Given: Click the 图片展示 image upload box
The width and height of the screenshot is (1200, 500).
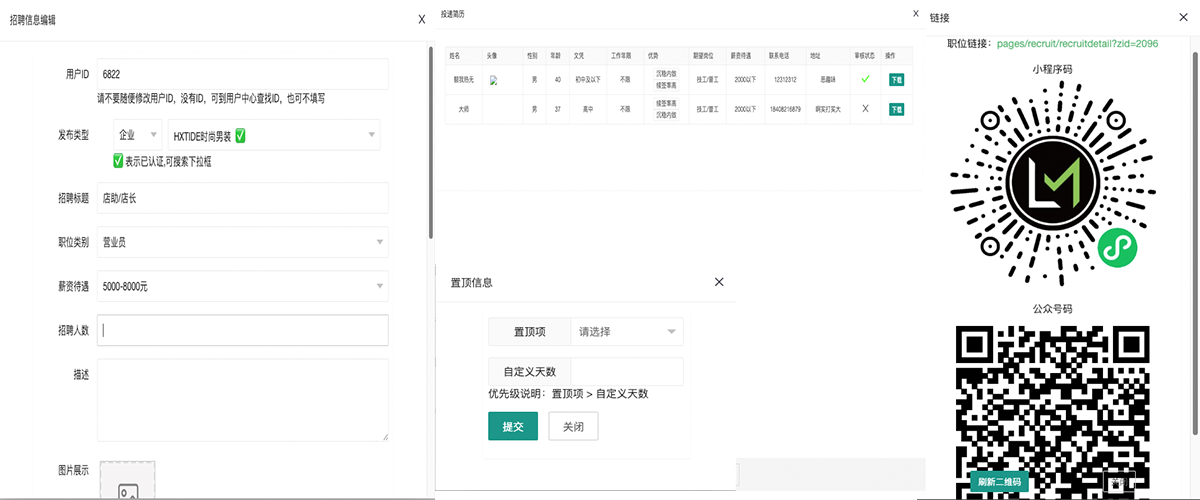Looking at the screenshot, I should pos(128,481).
